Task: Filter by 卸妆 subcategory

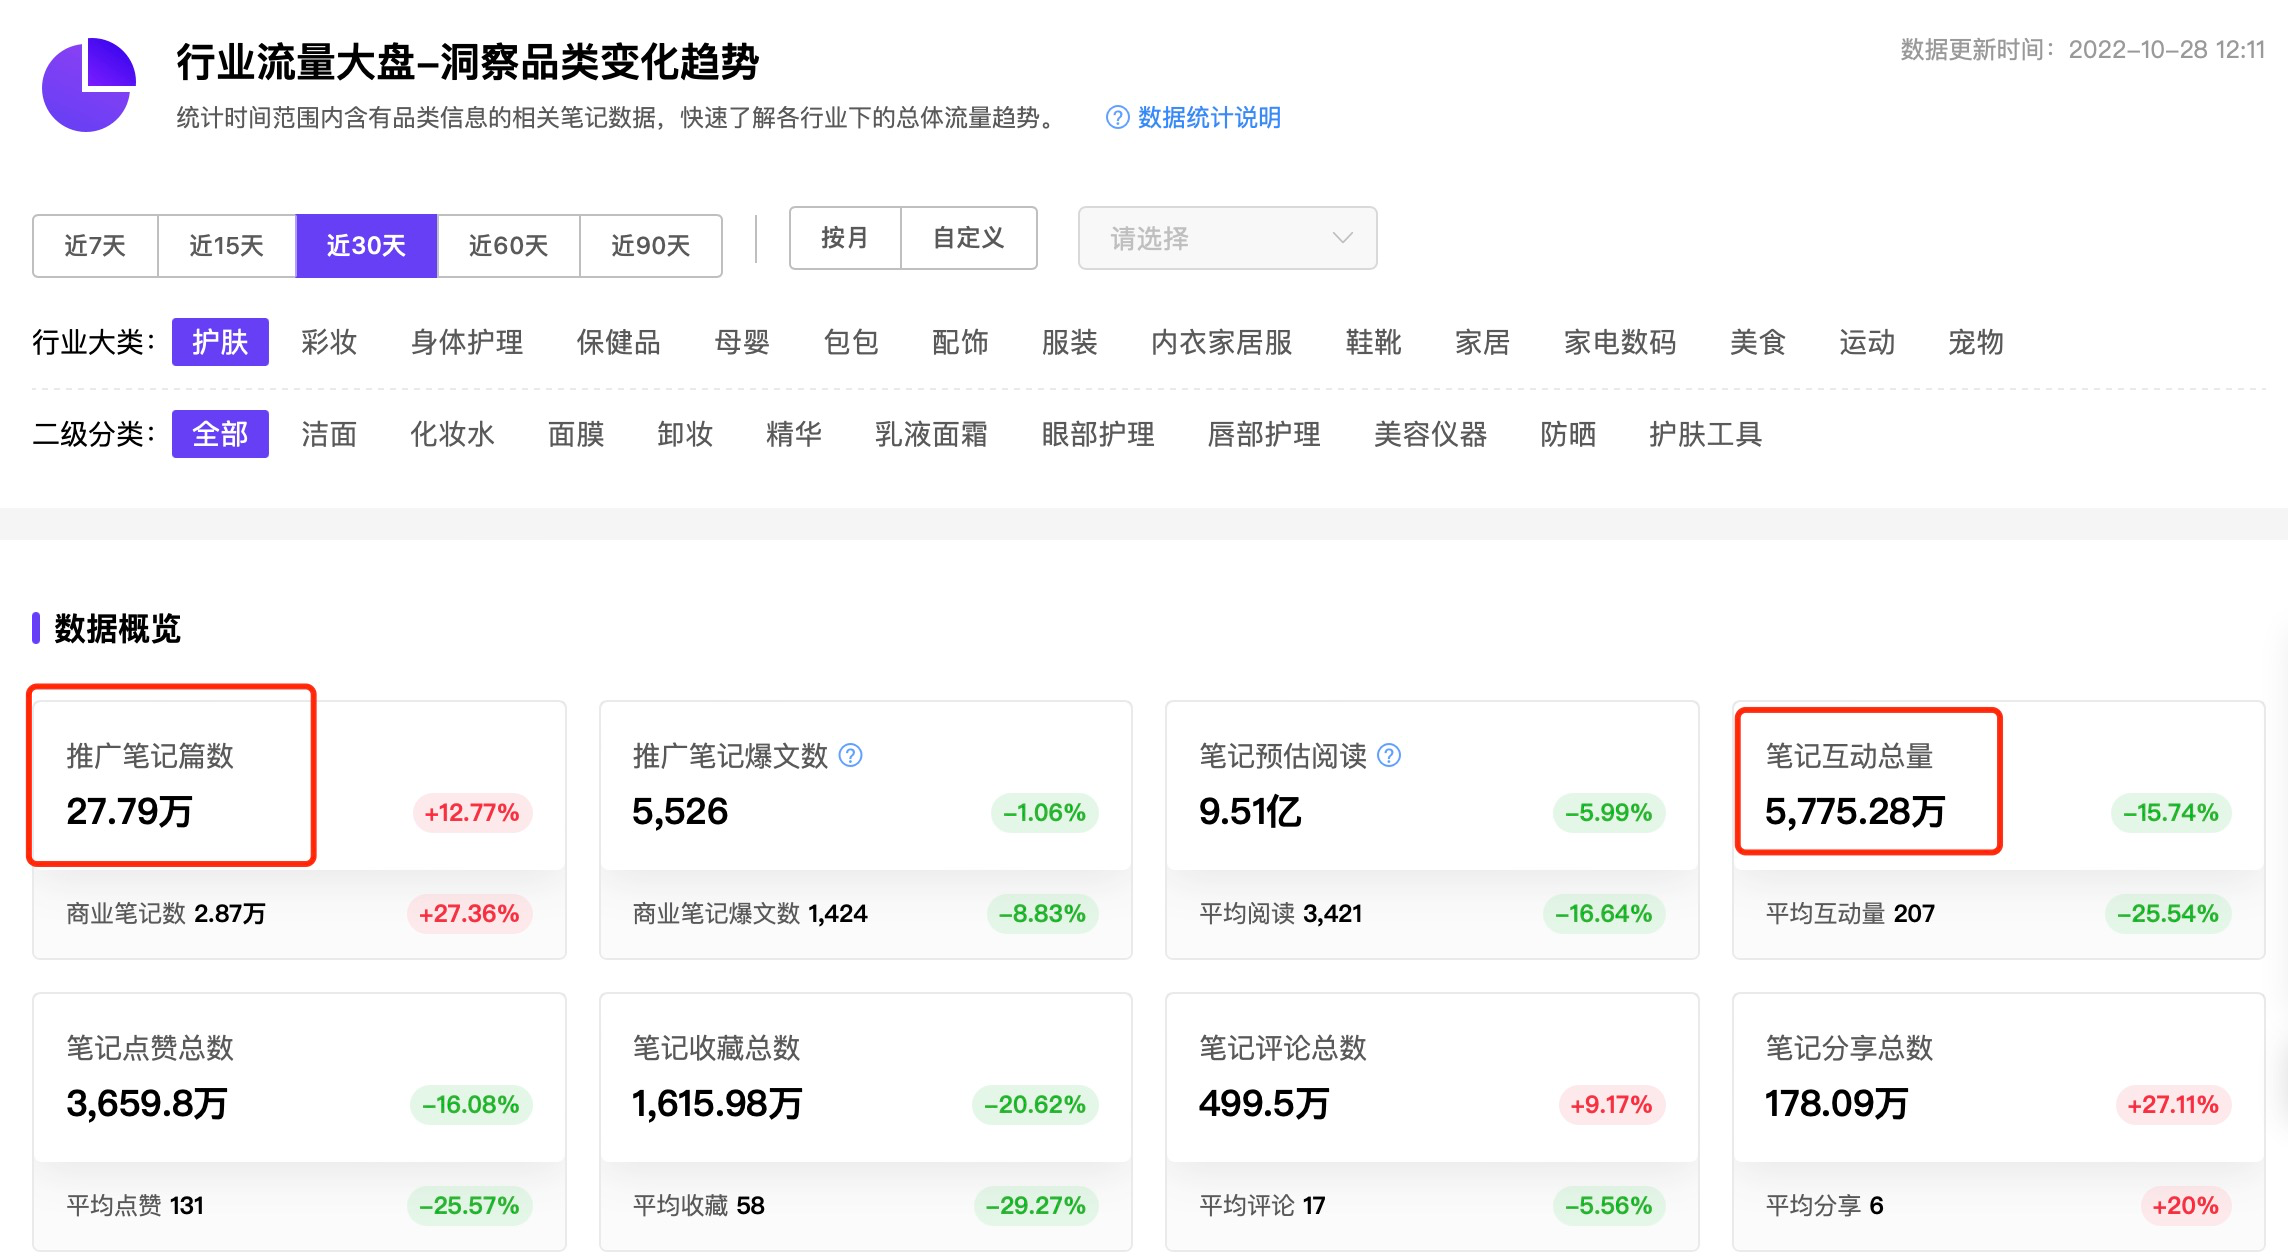Action: tap(685, 434)
